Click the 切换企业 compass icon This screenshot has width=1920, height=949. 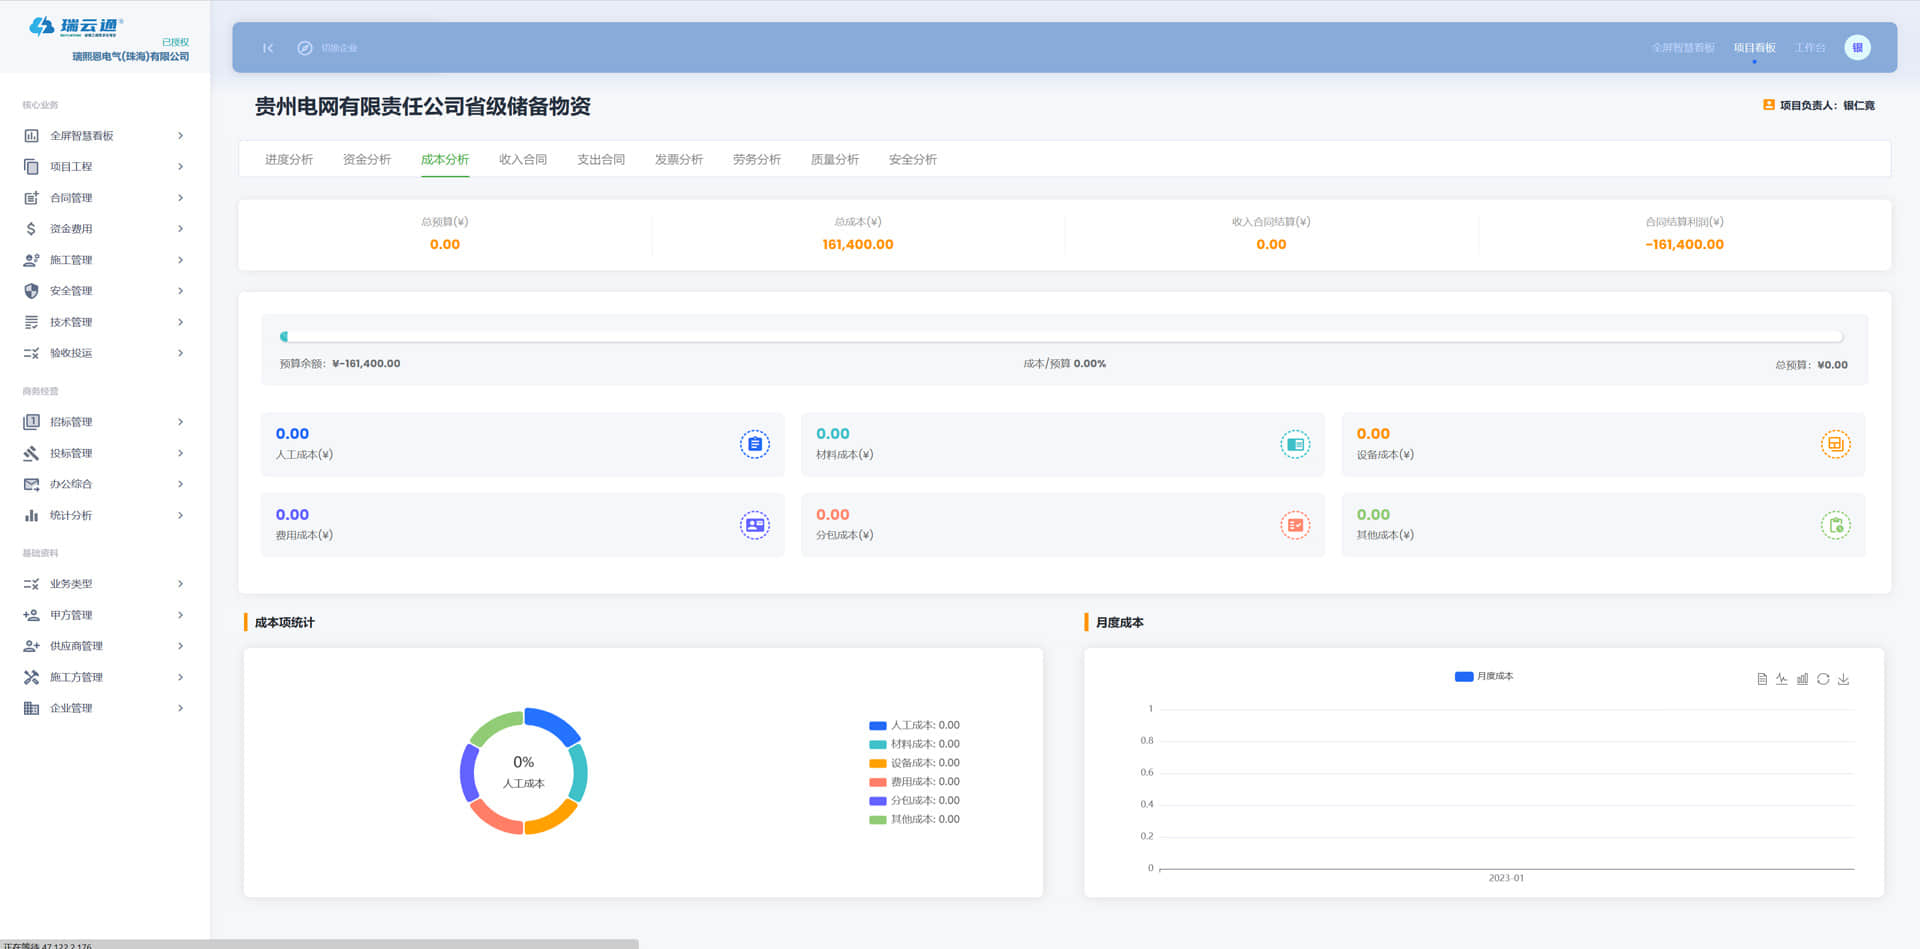tap(305, 48)
